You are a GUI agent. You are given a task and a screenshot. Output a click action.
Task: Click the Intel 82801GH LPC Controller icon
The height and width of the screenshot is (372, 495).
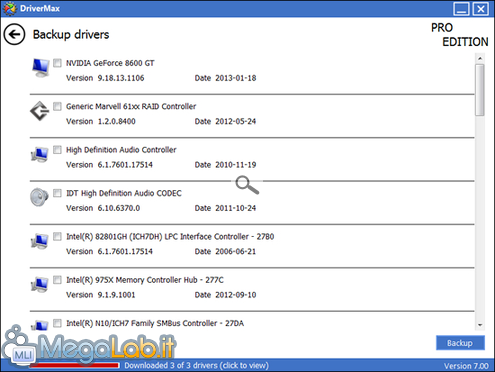click(x=40, y=241)
